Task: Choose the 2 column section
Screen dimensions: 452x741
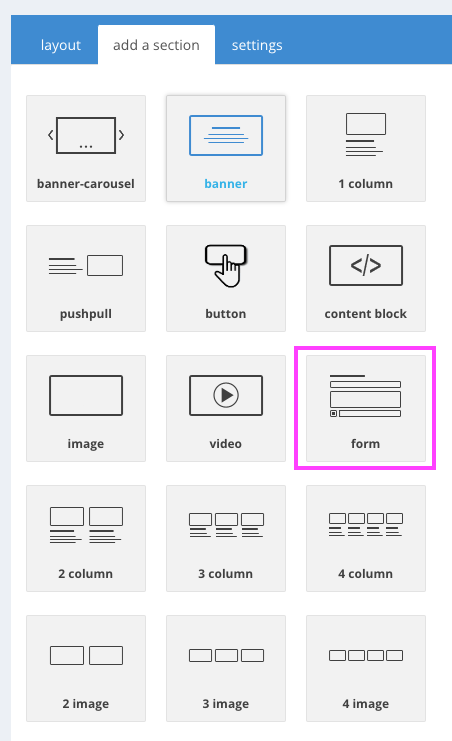Action: coord(86,538)
